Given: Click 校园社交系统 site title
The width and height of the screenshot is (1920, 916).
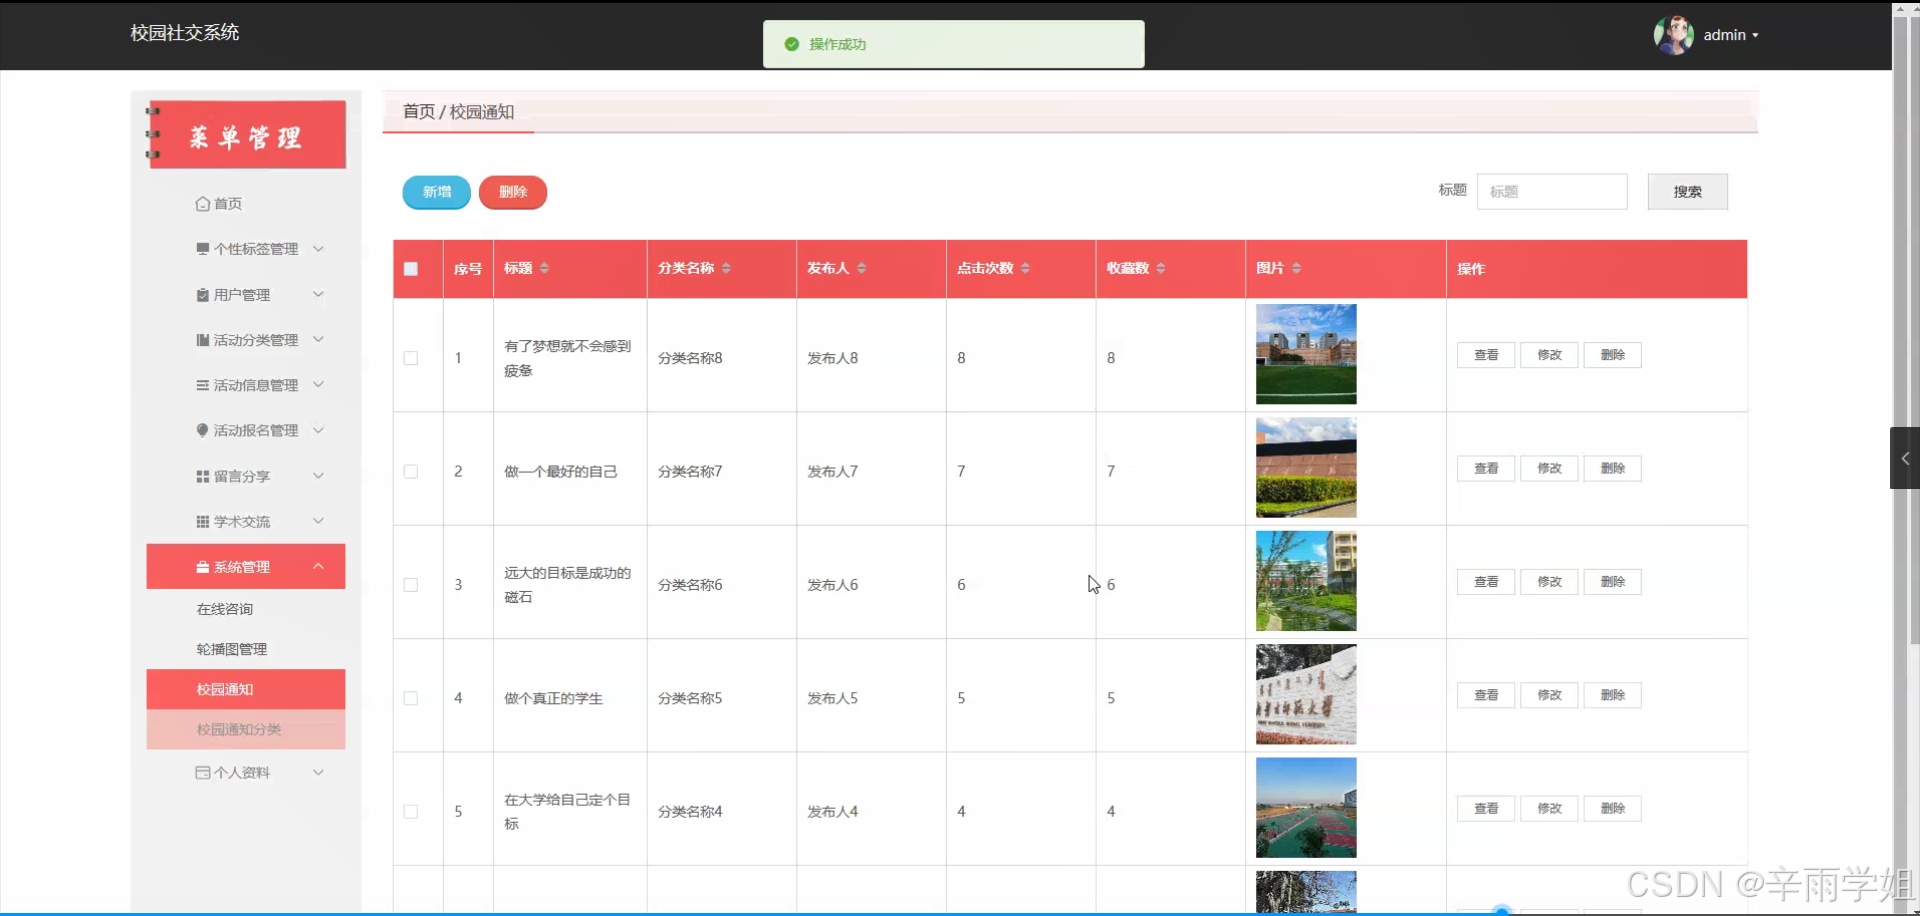Looking at the screenshot, I should click(185, 33).
